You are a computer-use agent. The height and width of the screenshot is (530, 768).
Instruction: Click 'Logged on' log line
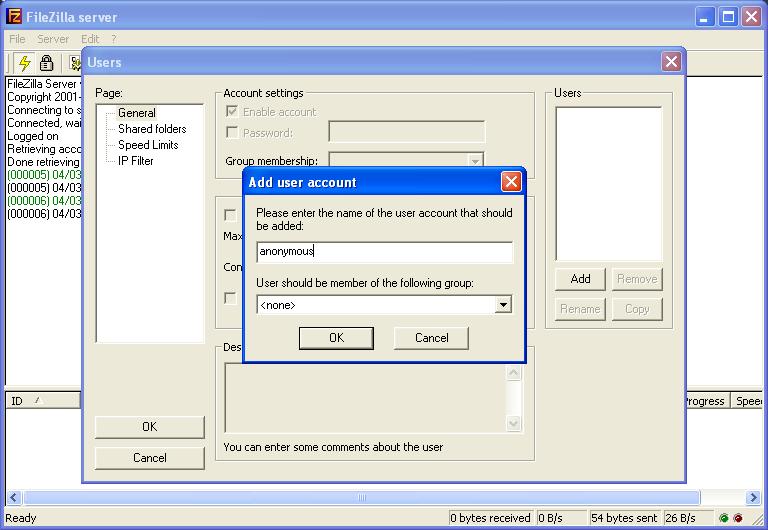[33, 136]
